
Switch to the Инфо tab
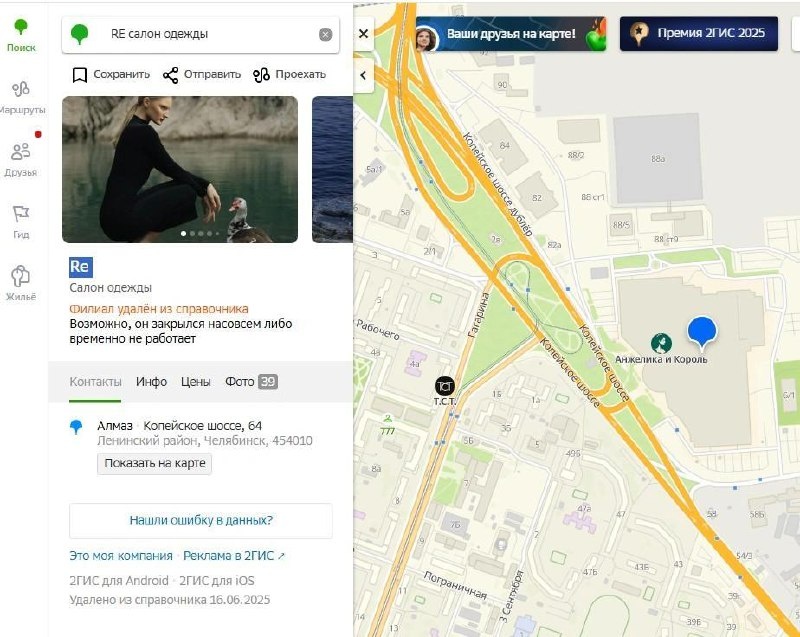click(x=152, y=381)
